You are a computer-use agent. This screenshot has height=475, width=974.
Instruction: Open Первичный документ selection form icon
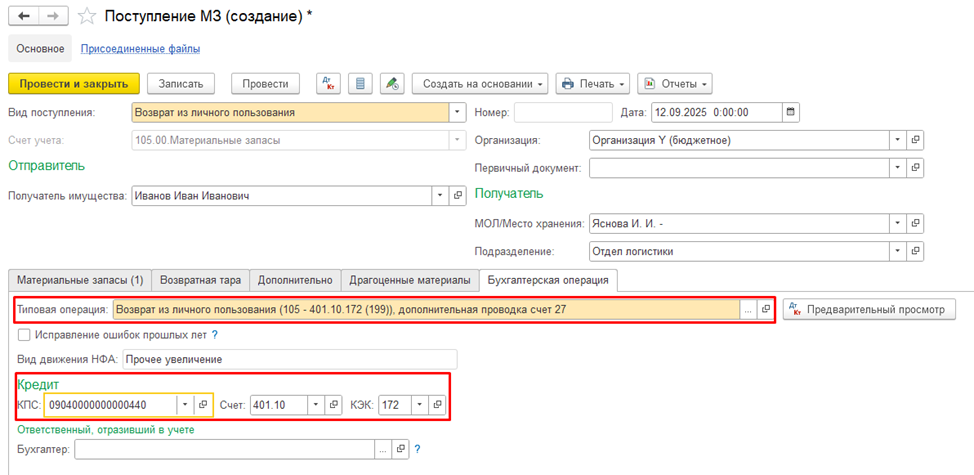915,168
